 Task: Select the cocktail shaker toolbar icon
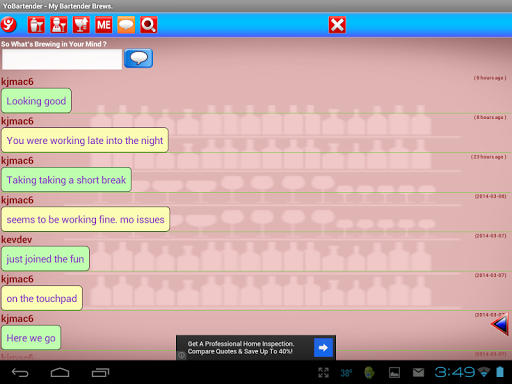(36, 25)
